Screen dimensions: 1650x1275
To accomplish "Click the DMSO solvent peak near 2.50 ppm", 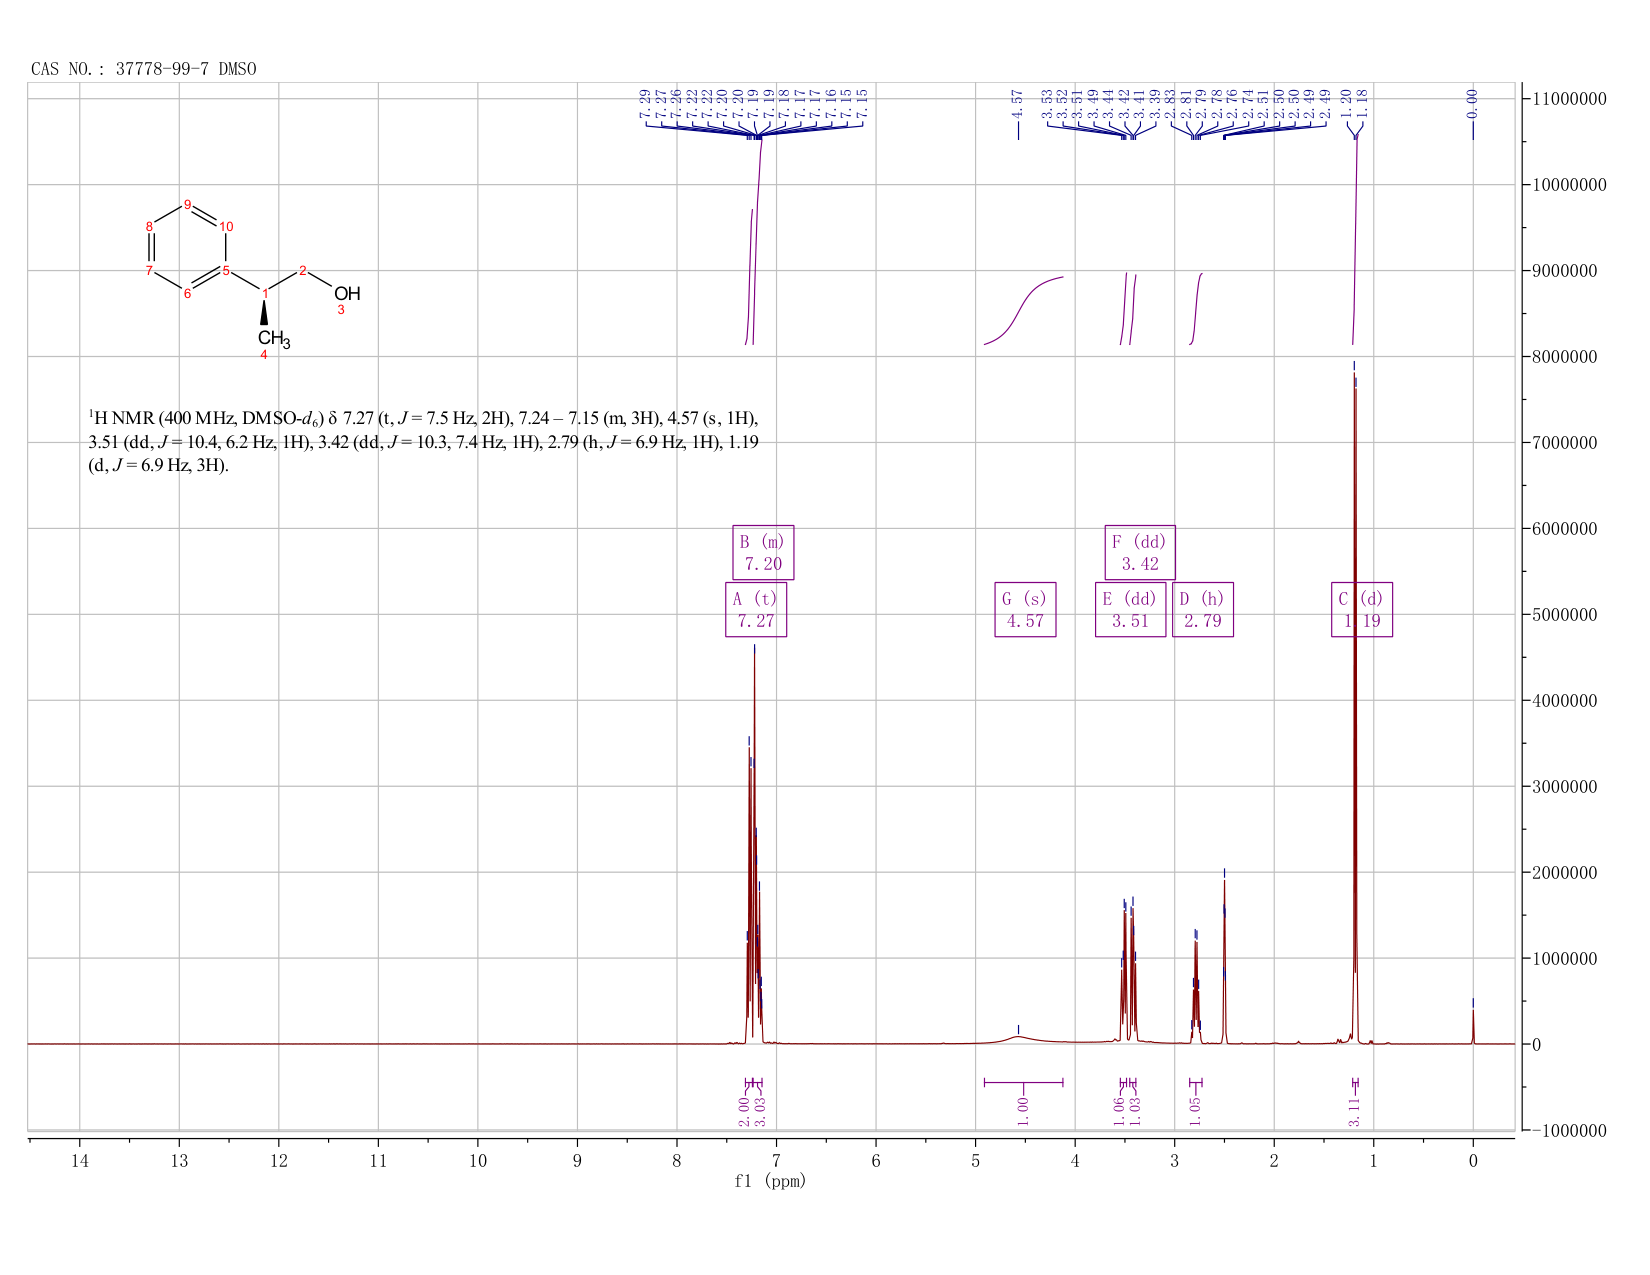I will 1224,962.
